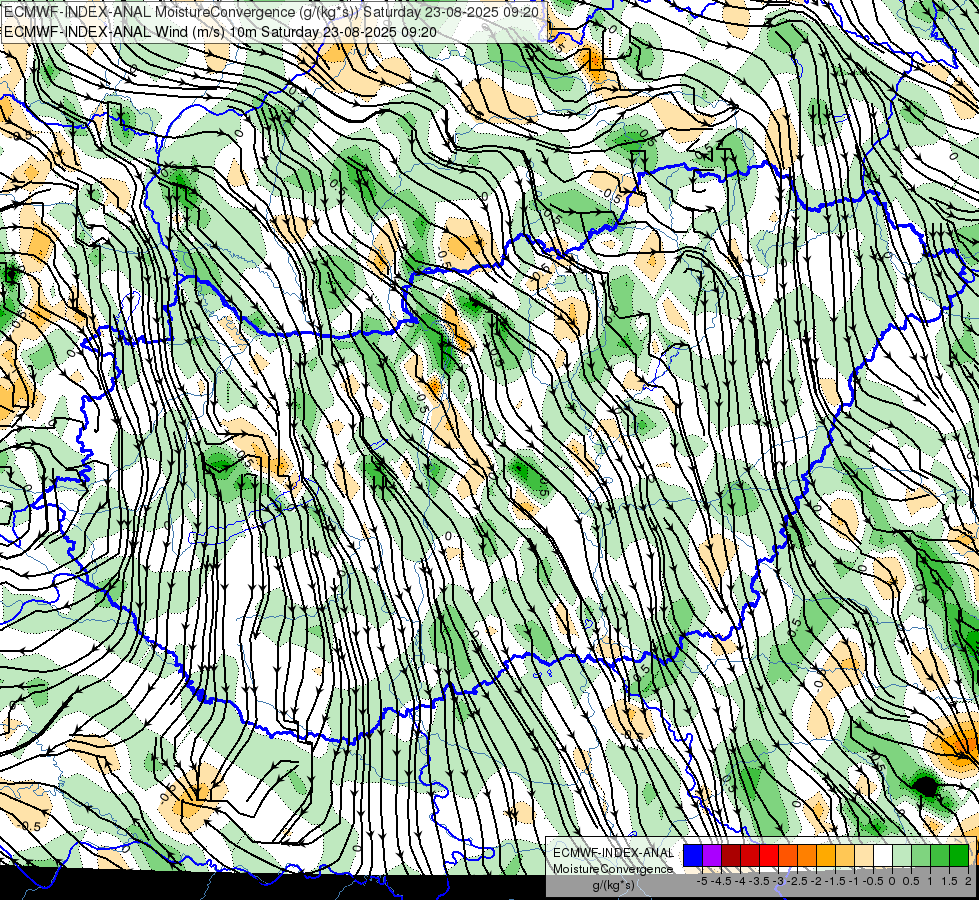The width and height of the screenshot is (979, 900).
Task: Pick the palest green swatch between 0 and 0.5
Action: (902, 855)
